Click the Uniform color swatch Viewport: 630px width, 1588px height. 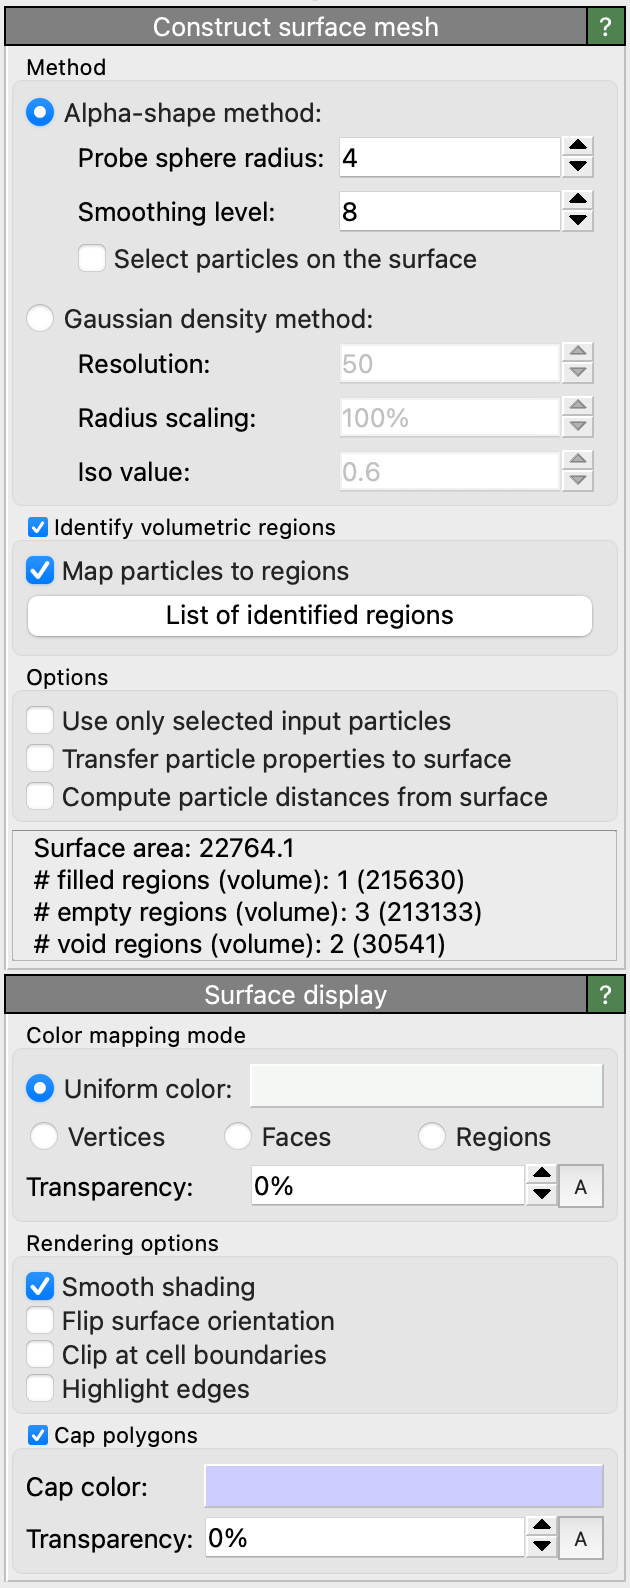pyautogui.click(x=426, y=1087)
